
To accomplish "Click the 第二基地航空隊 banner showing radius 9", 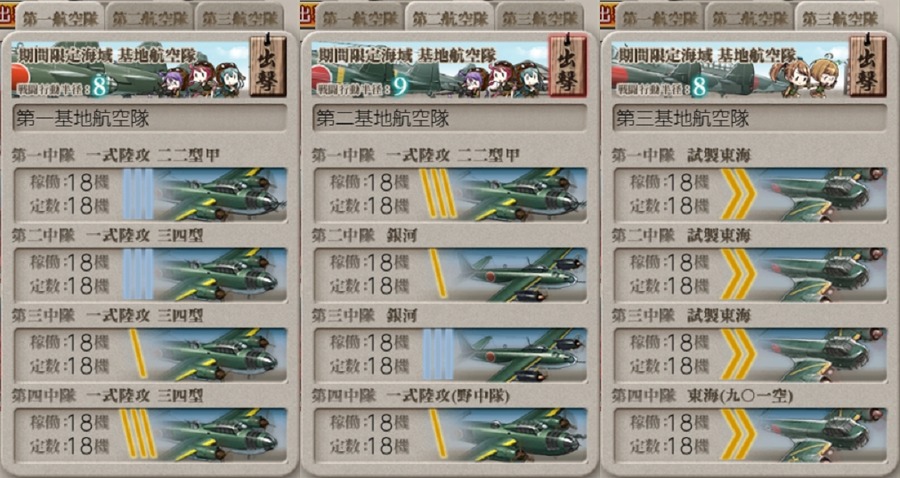I will coord(429,69).
